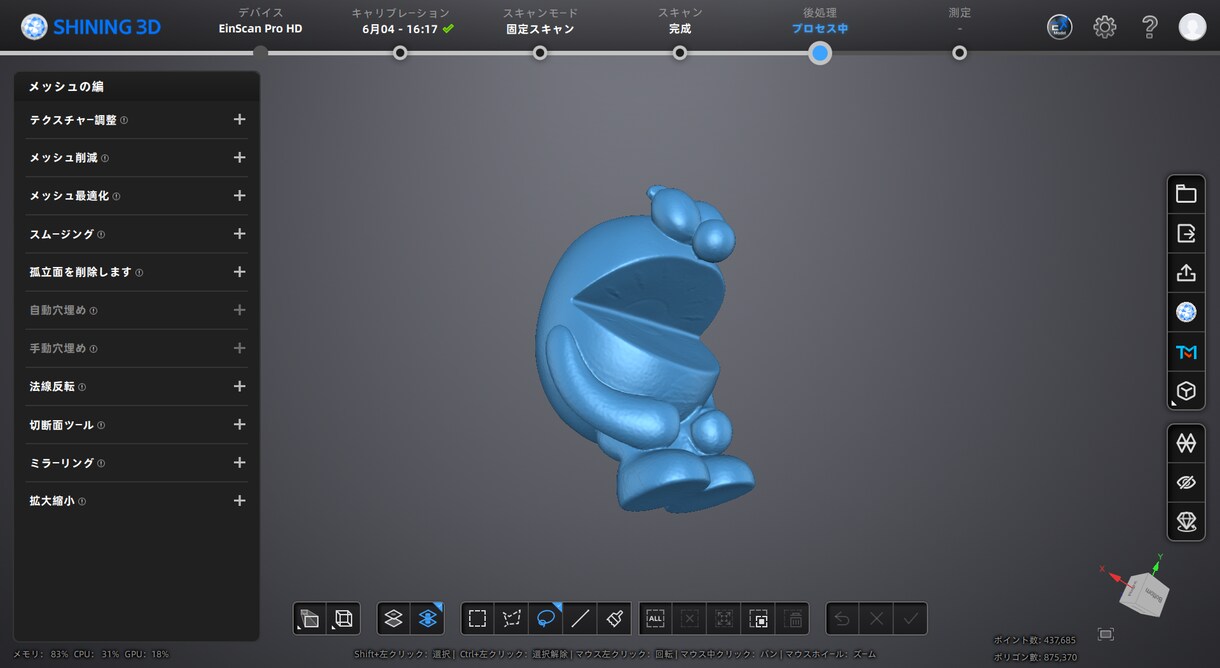Viewport: 1220px width, 668px height.
Task: Click the 後処理 active step marker
Action: click(820, 53)
